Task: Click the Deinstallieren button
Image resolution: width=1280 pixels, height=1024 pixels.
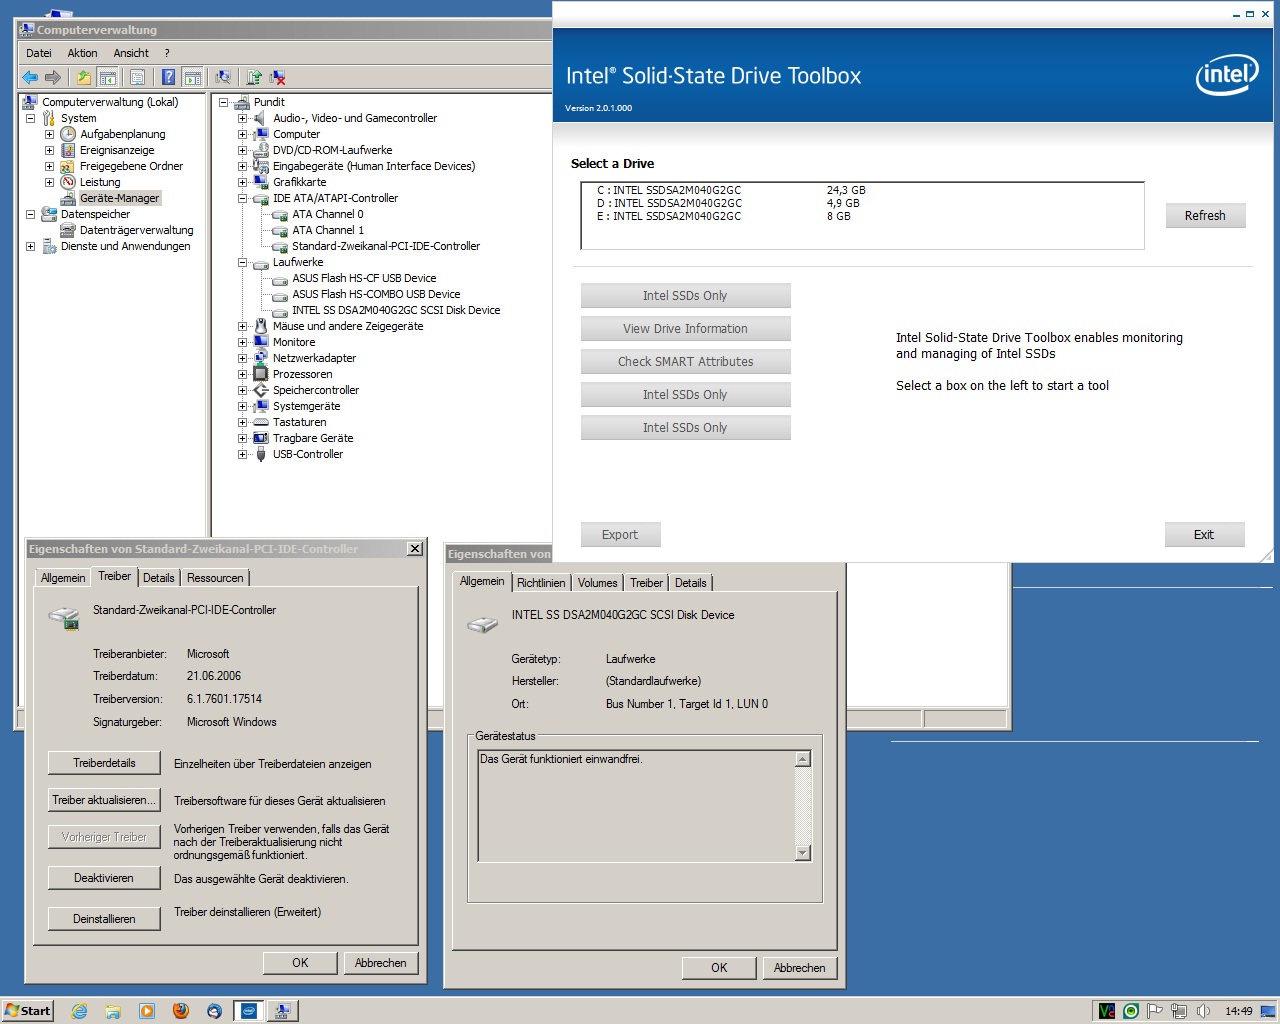Action: pyautogui.click(x=104, y=919)
